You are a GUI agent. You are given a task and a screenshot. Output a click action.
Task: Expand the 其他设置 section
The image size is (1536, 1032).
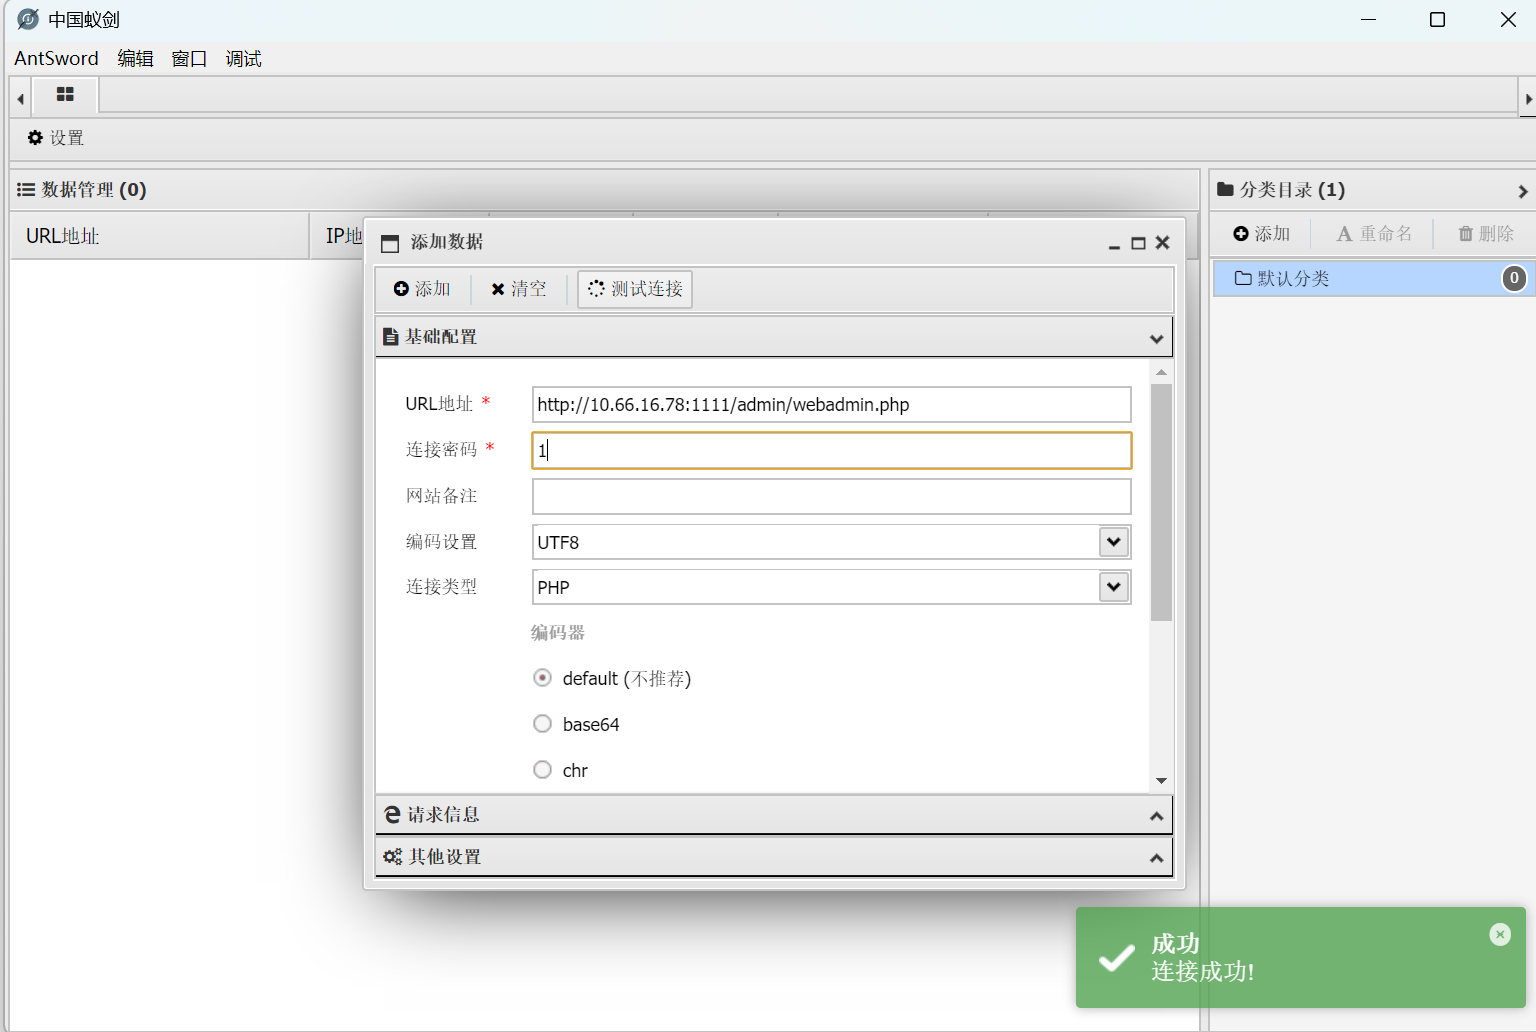click(x=773, y=857)
